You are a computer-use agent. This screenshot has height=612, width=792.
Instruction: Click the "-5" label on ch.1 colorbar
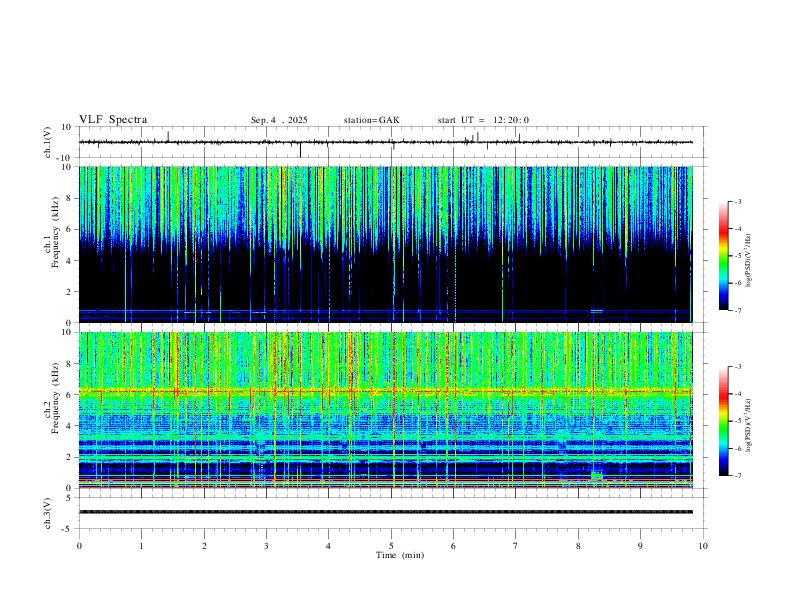[737, 256]
